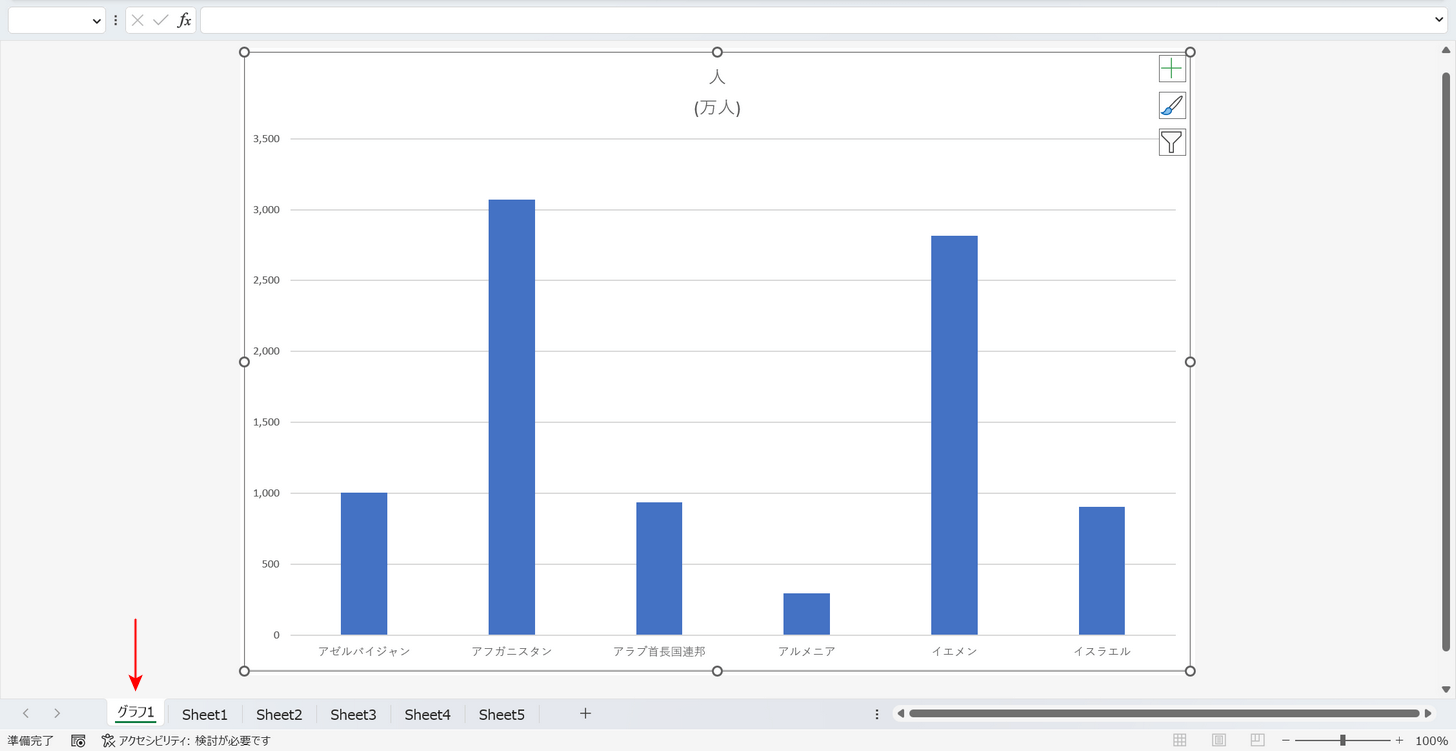Screen dimensions: 1456x751
Task: Click the Insert Function fx icon
Action: click(184, 20)
